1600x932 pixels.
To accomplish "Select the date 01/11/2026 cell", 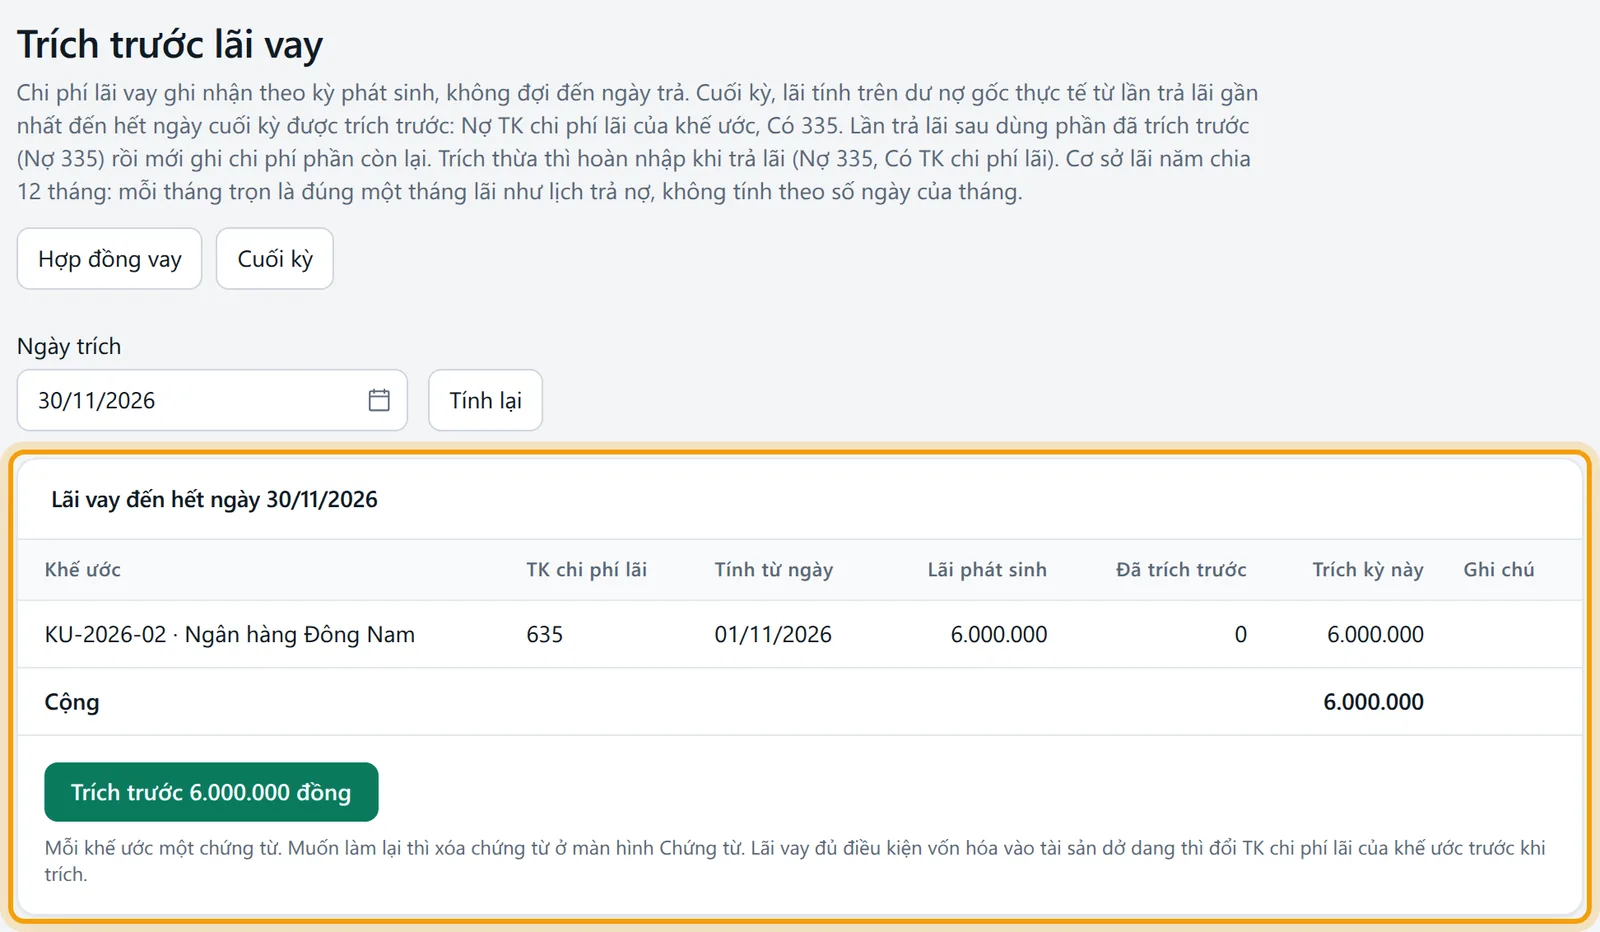I will point(773,634).
